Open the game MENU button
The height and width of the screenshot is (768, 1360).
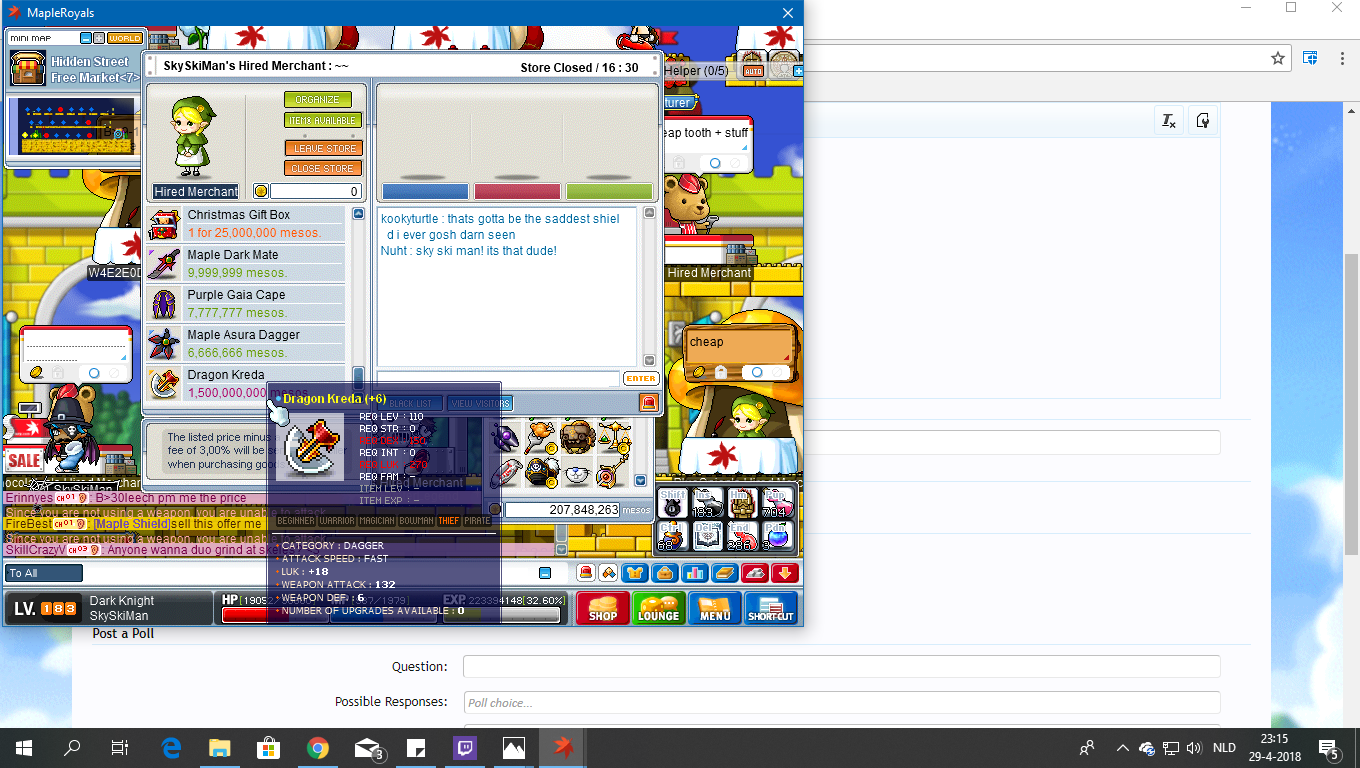[x=714, y=608]
